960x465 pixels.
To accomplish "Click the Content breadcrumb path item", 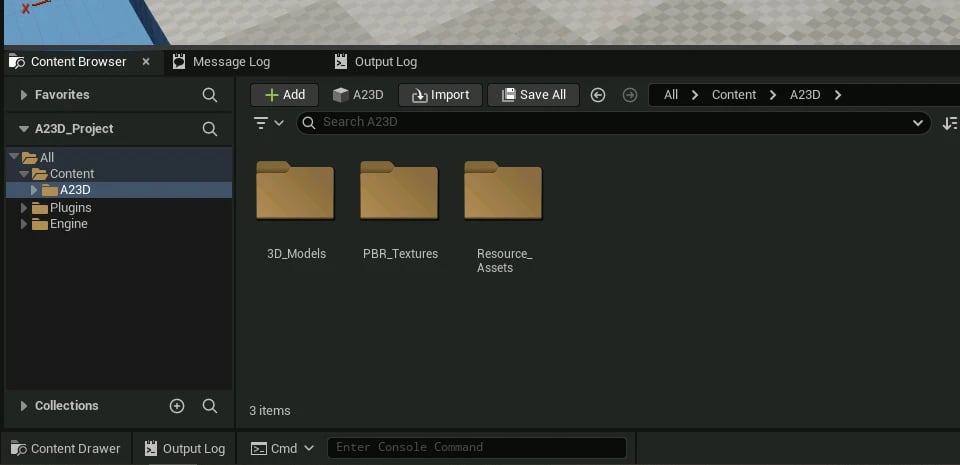I will pyautogui.click(x=733, y=95).
